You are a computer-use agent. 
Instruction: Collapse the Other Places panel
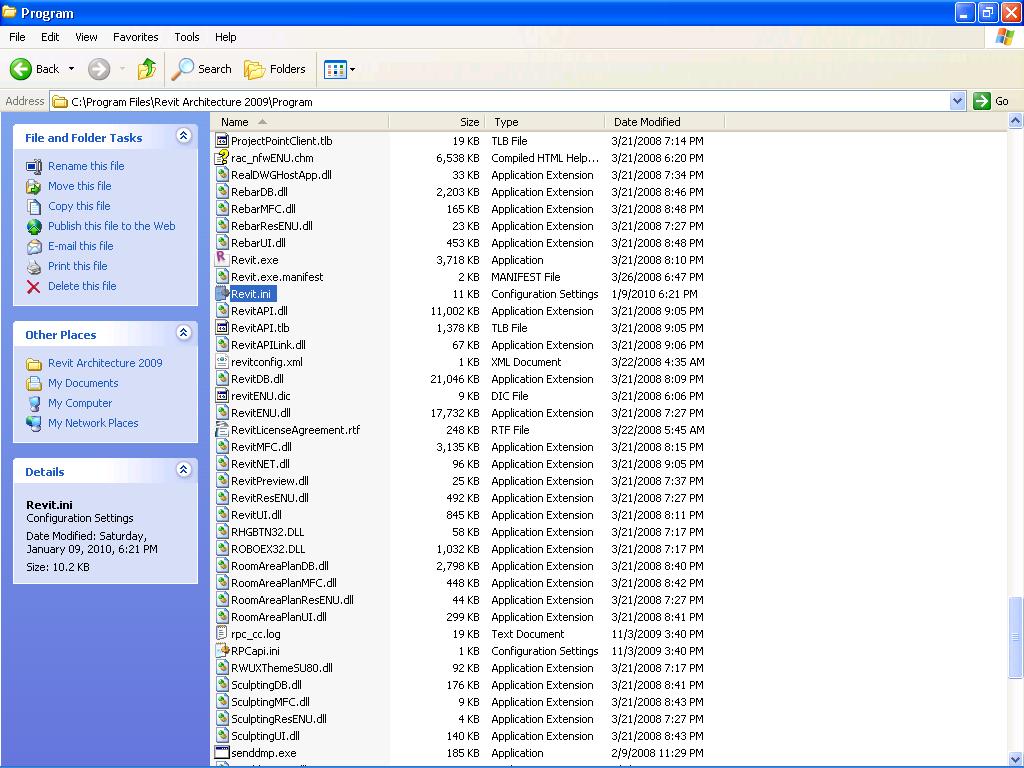[183, 333]
